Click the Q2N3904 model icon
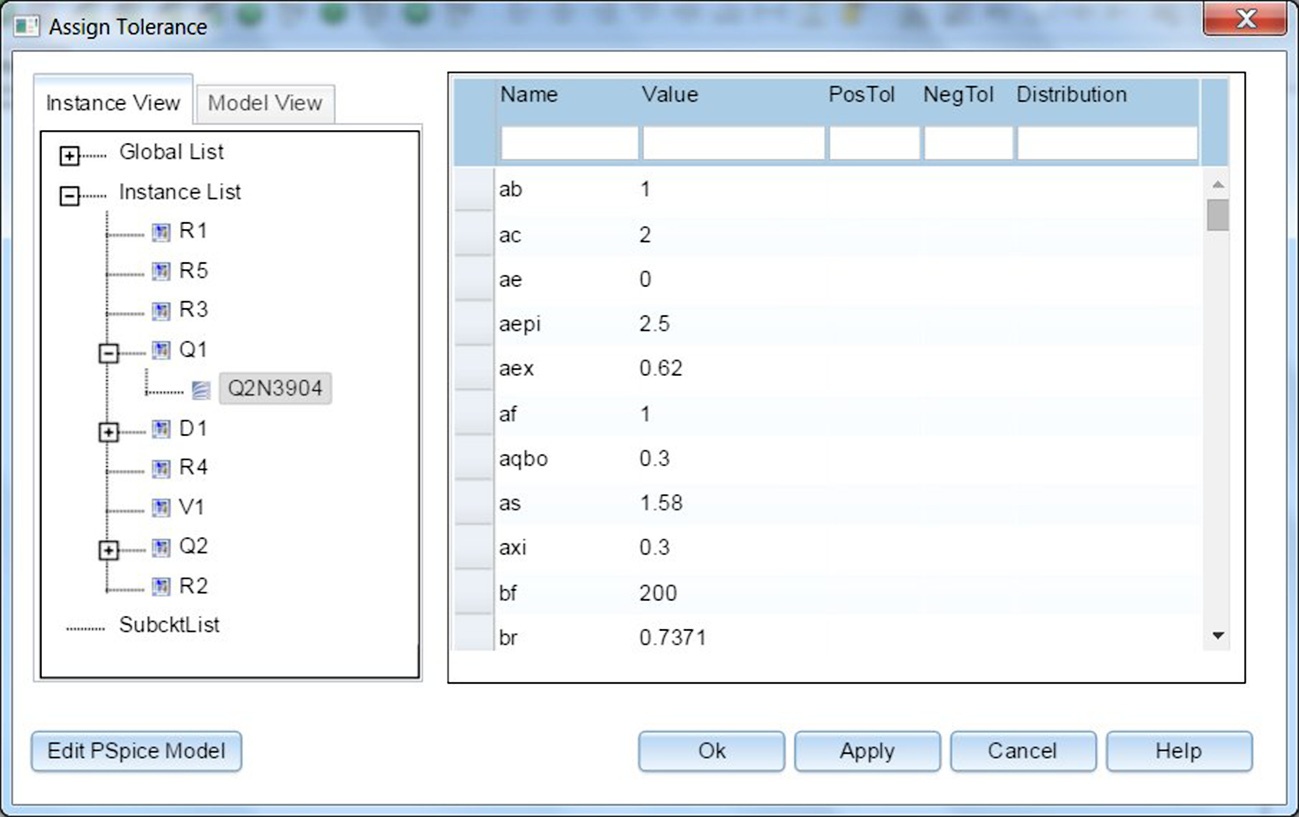Screen dimensions: 1299x817 201,390
